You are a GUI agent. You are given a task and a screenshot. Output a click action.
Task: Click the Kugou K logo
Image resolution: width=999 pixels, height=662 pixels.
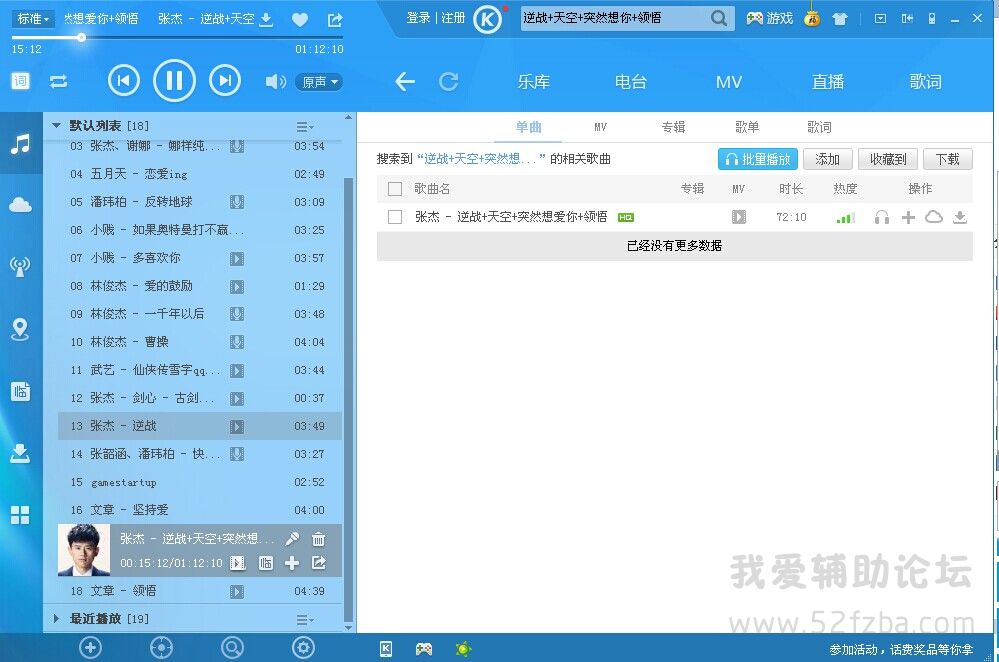487,20
